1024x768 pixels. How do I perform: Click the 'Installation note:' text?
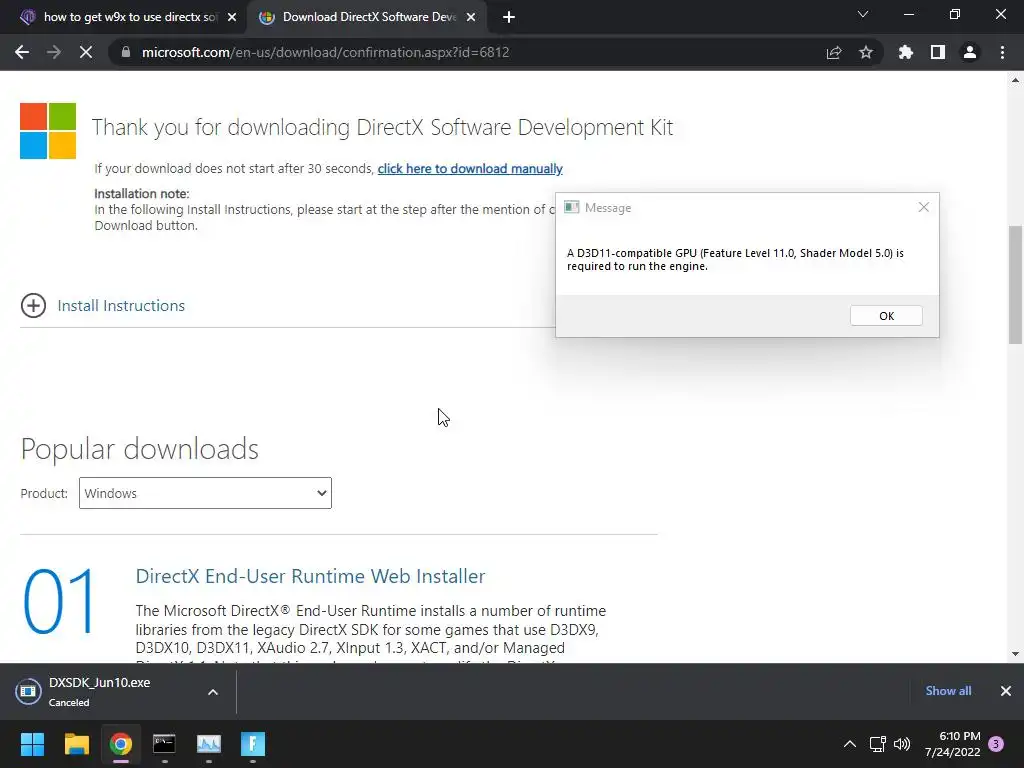tap(142, 193)
